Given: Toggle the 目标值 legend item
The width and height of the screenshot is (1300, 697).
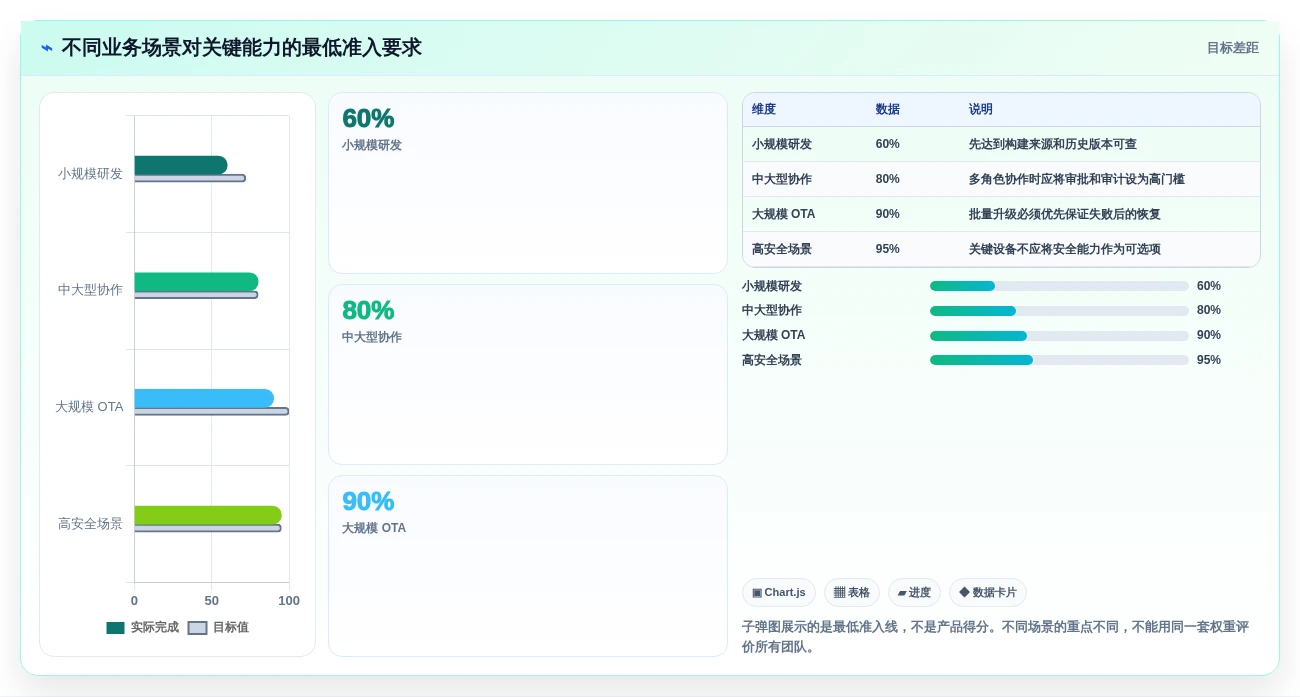Looking at the screenshot, I should pyautogui.click(x=218, y=628).
